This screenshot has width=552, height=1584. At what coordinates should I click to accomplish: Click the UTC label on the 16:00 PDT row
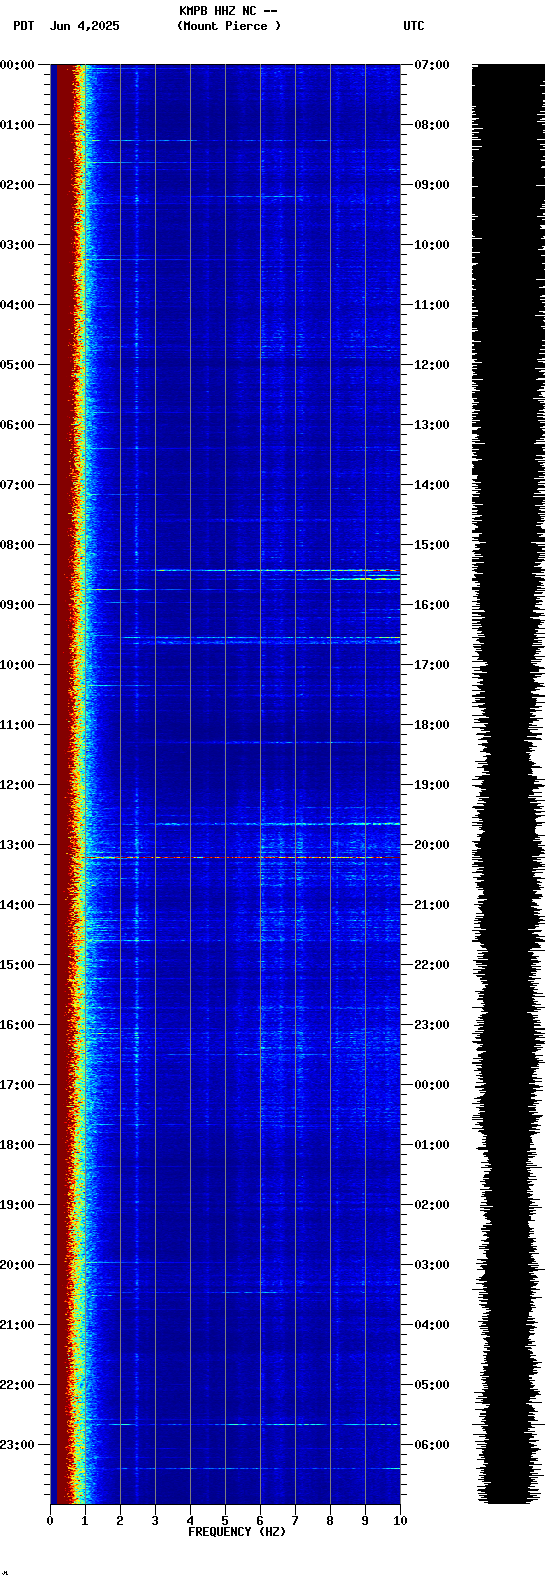[431, 1025]
